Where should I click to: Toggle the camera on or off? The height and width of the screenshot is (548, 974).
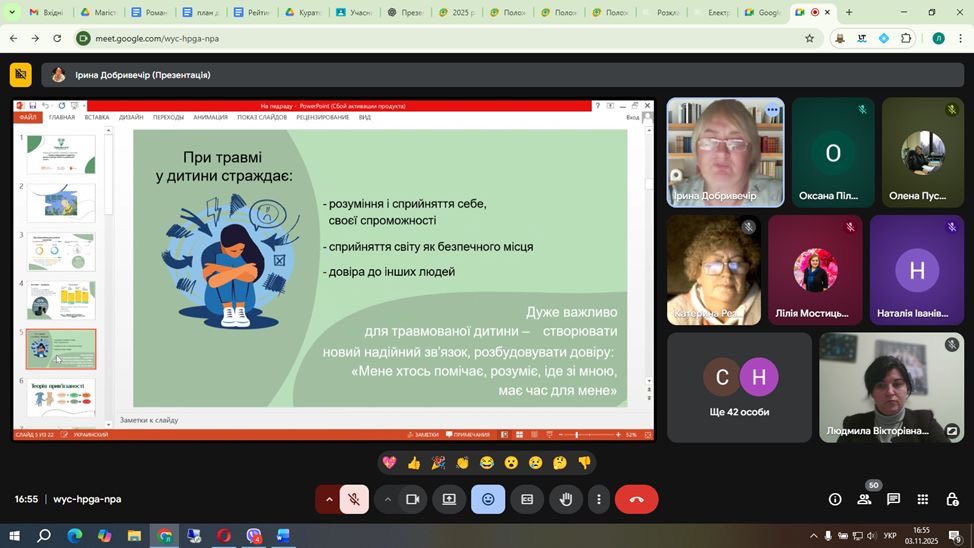tap(412, 500)
